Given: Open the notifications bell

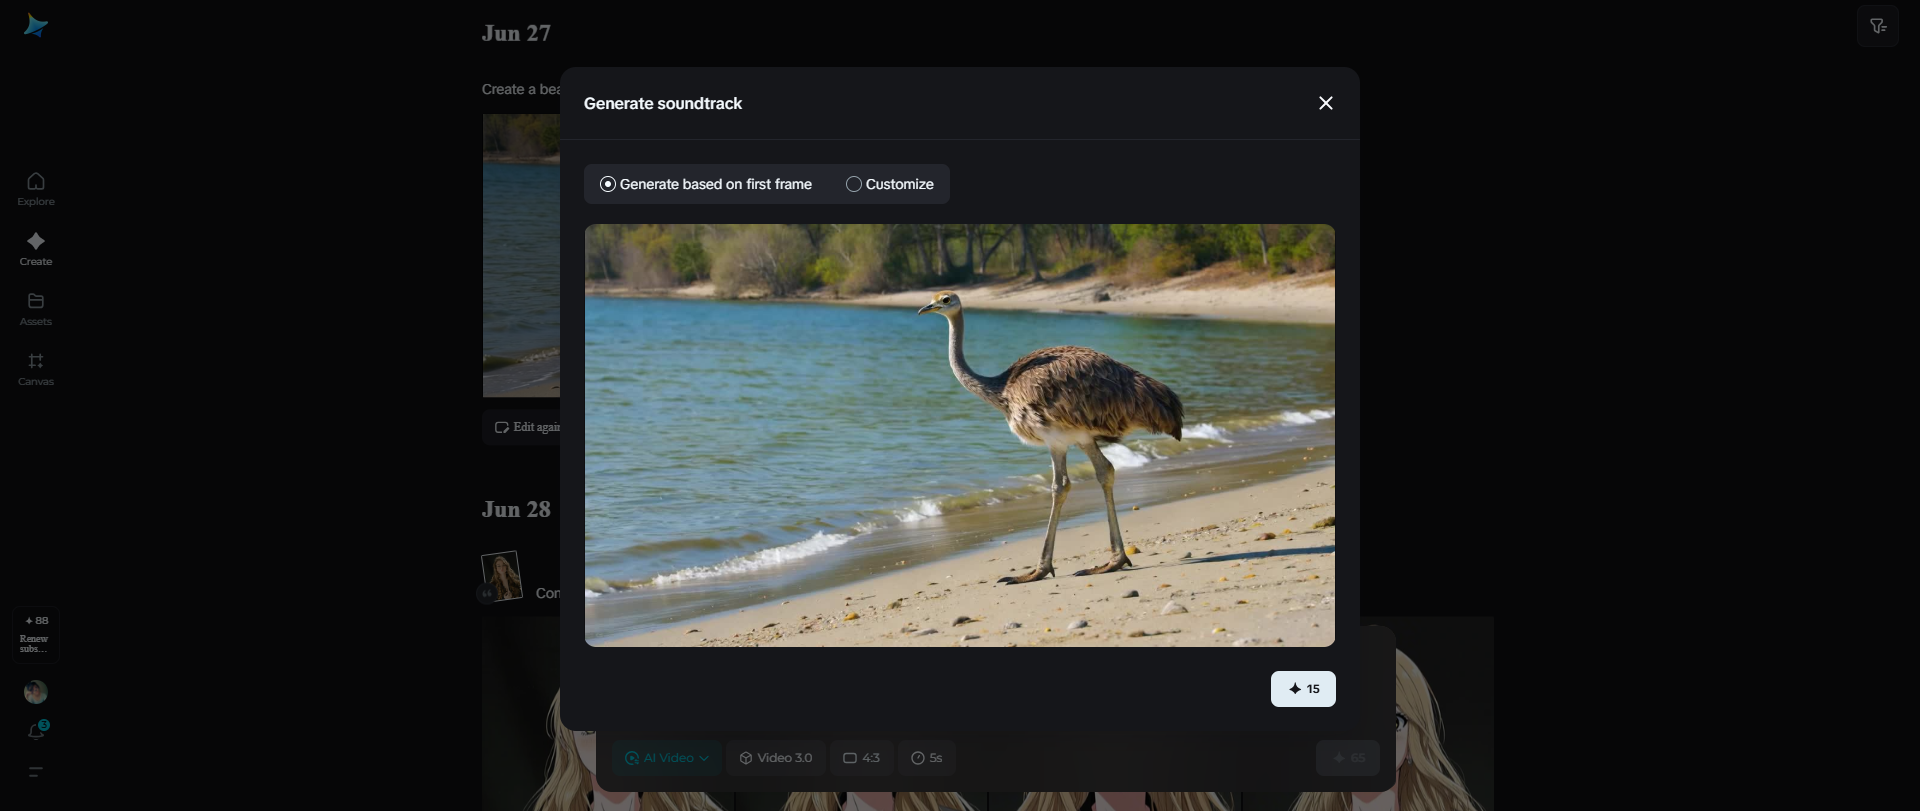Looking at the screenshot, I should tap(36, 731).
